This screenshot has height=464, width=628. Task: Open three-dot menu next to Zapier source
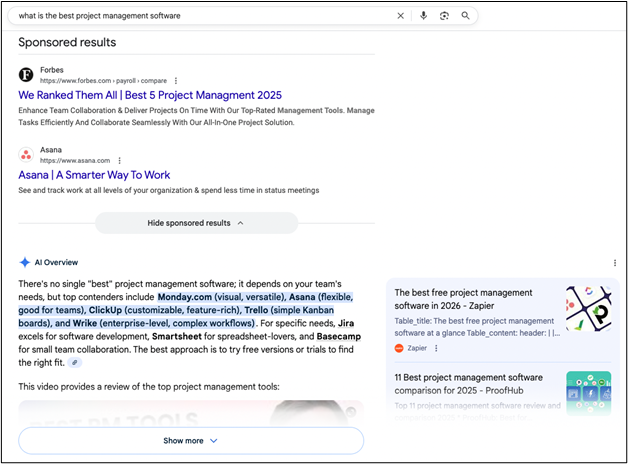pos(436,348)
